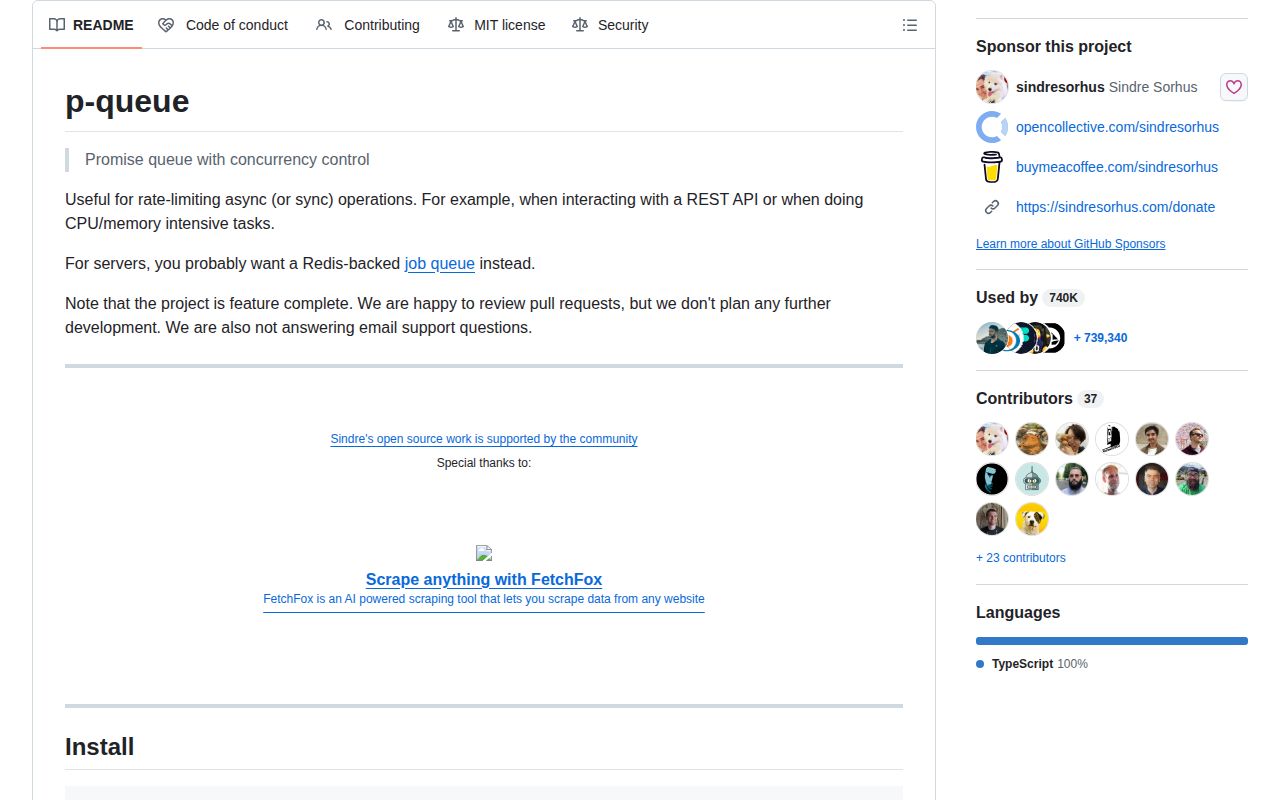Open Learn more about GitHub Sponsors

tap(1070, 244)
